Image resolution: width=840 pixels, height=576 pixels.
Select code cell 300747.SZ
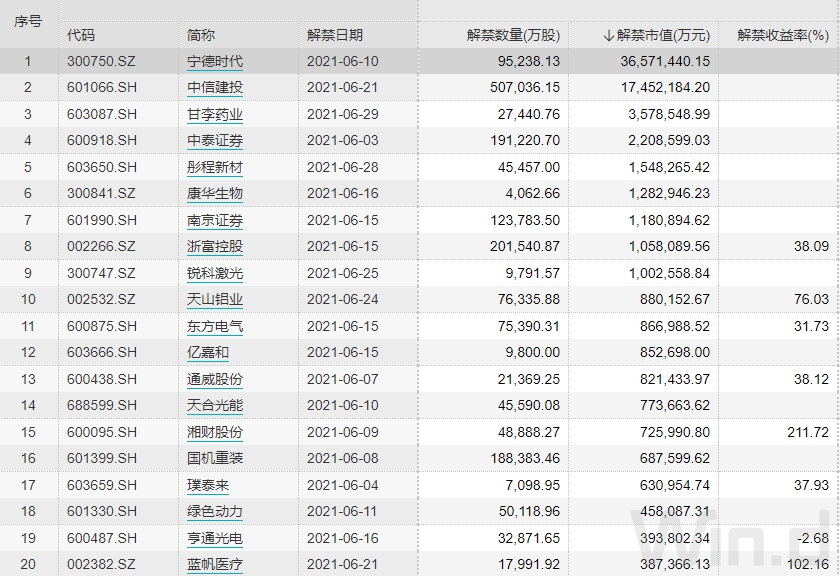click(x=101, y=273)
